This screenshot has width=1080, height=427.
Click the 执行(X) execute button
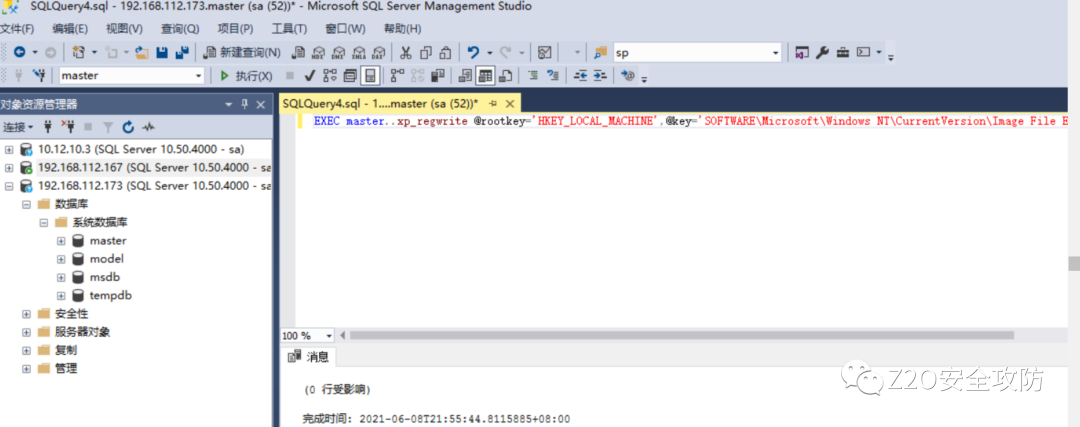point(246,75)
